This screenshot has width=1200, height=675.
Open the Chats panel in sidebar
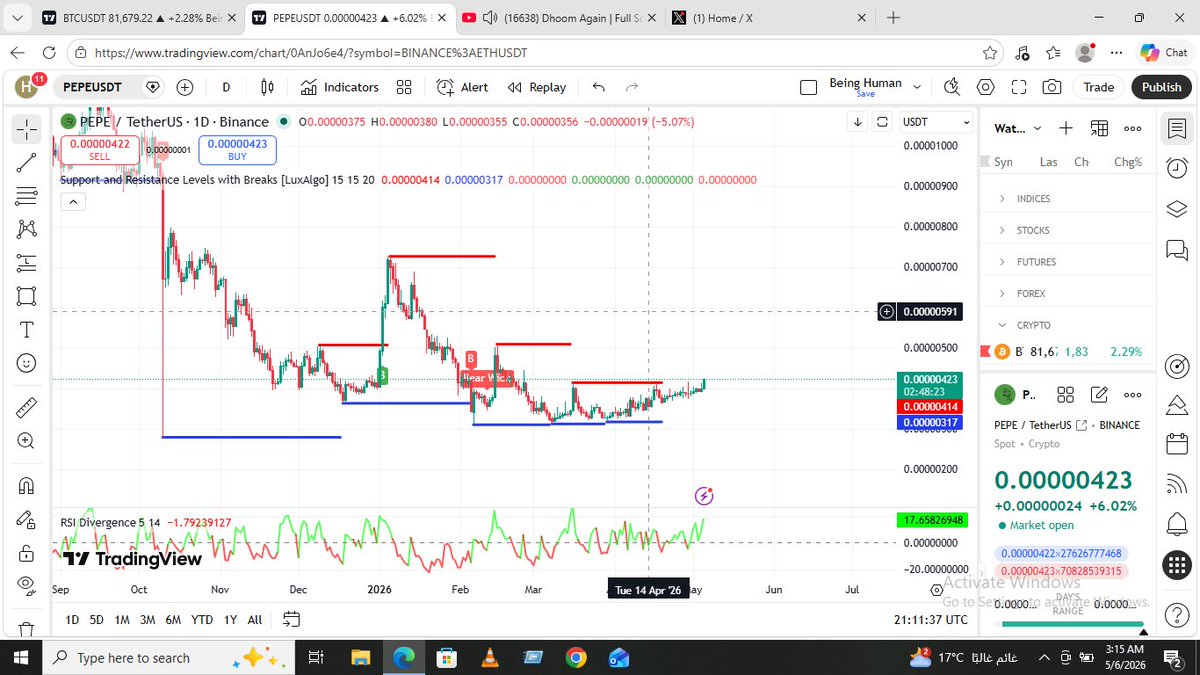tap(1177, 249)
